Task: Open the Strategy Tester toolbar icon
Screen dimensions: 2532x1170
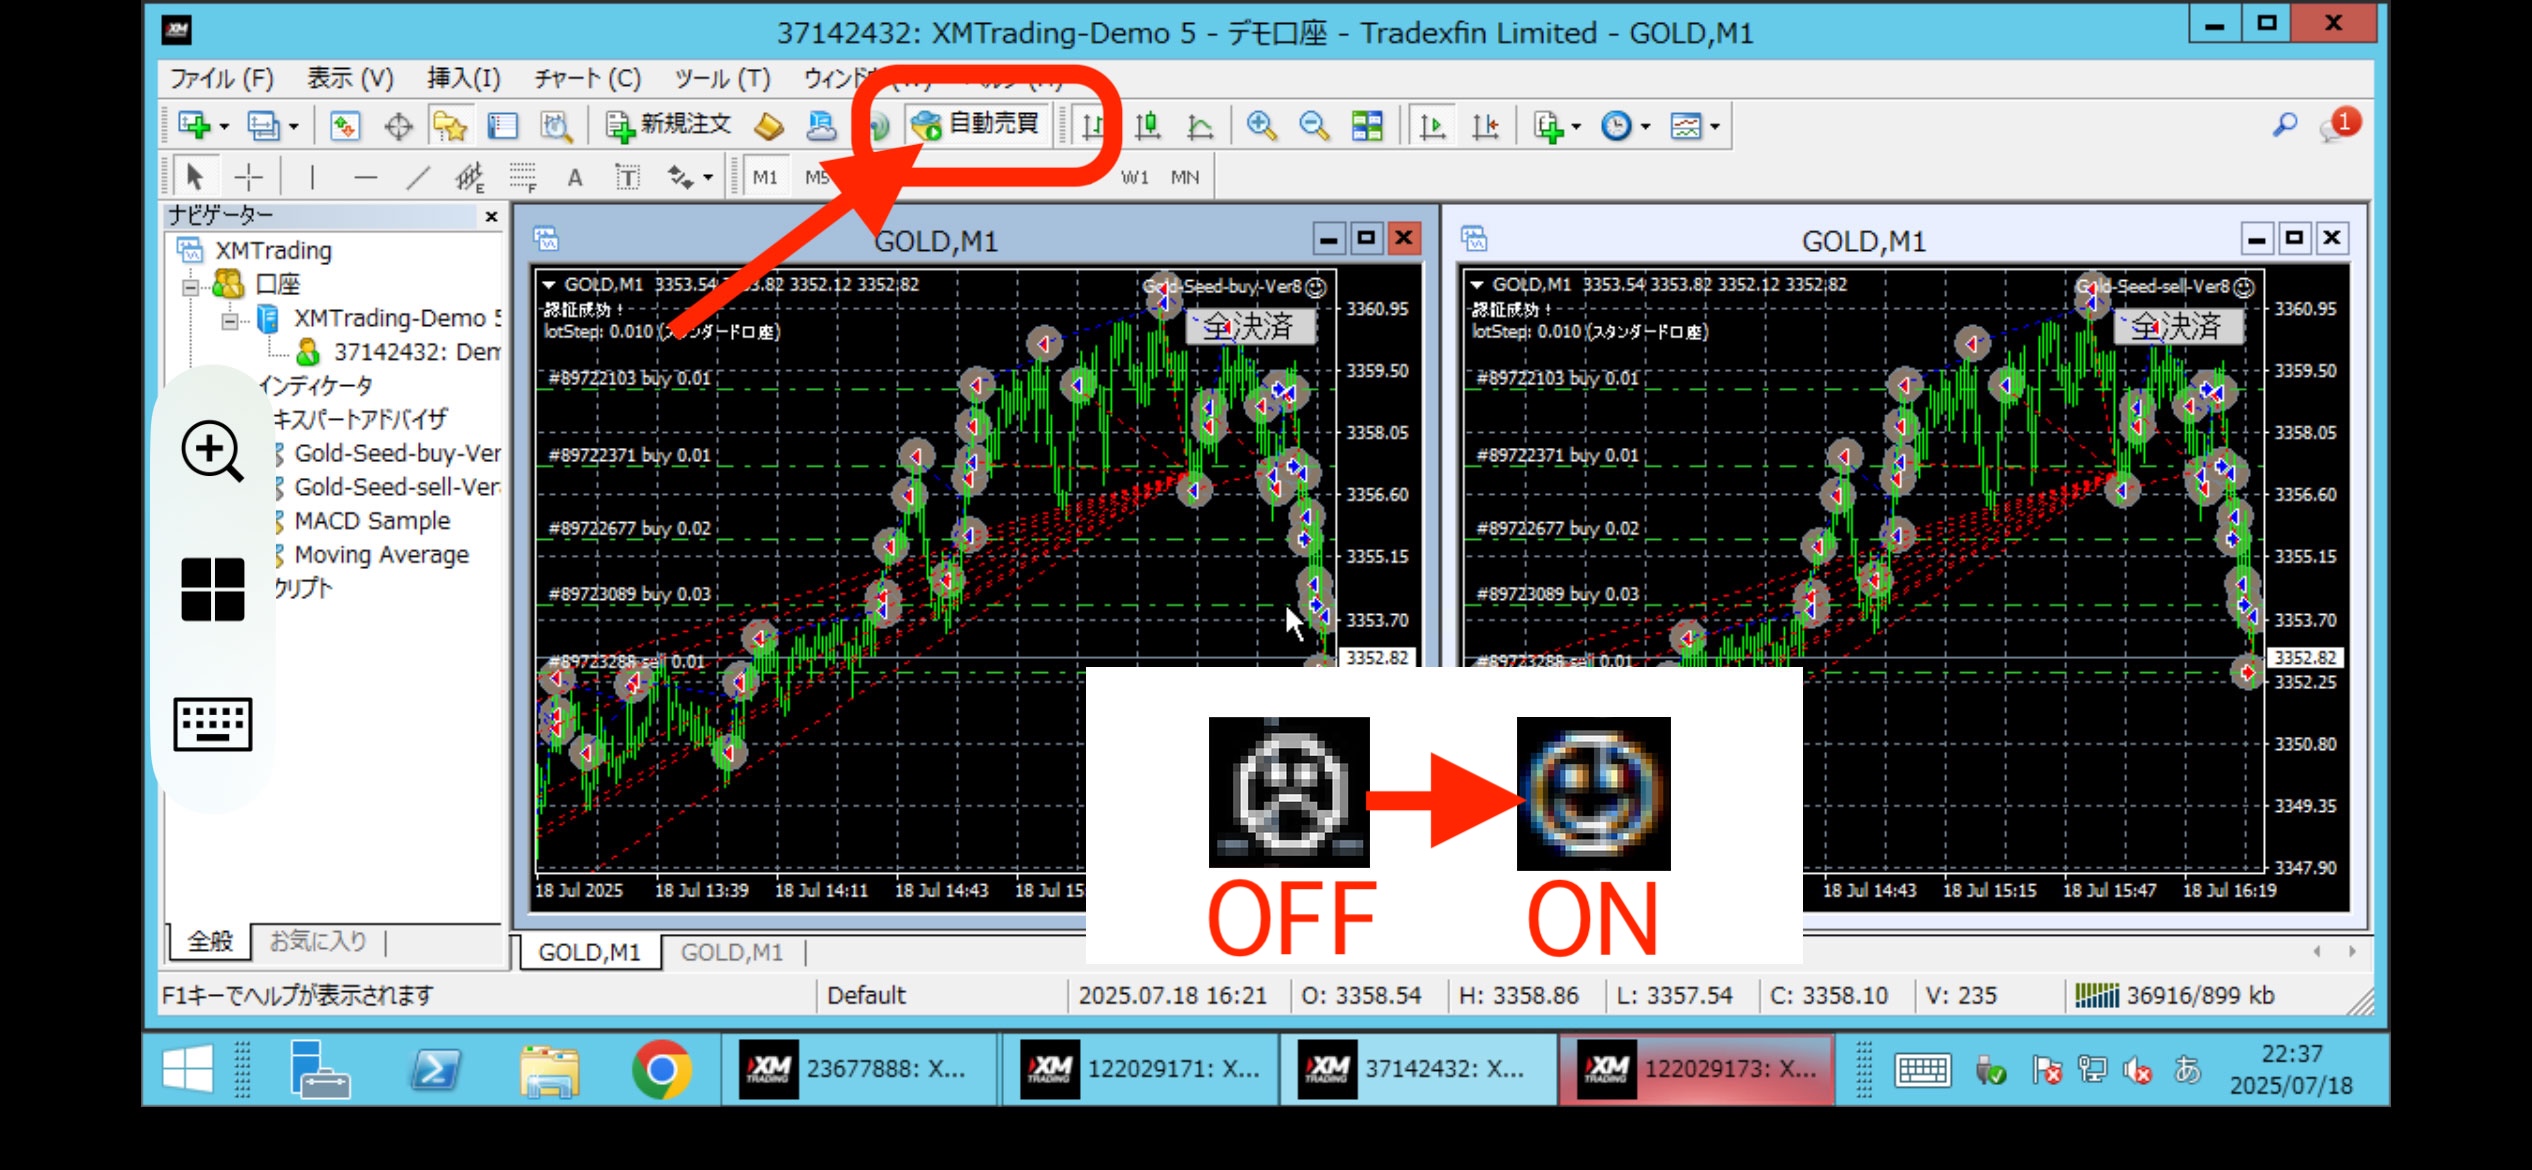Action: 556,126
